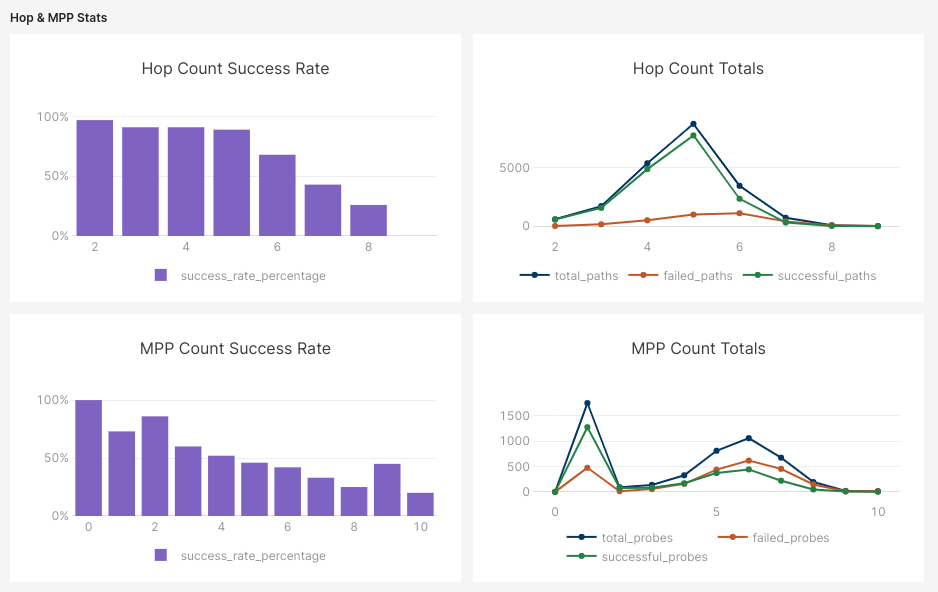Click the Hop Count Totals chart title

698,69
